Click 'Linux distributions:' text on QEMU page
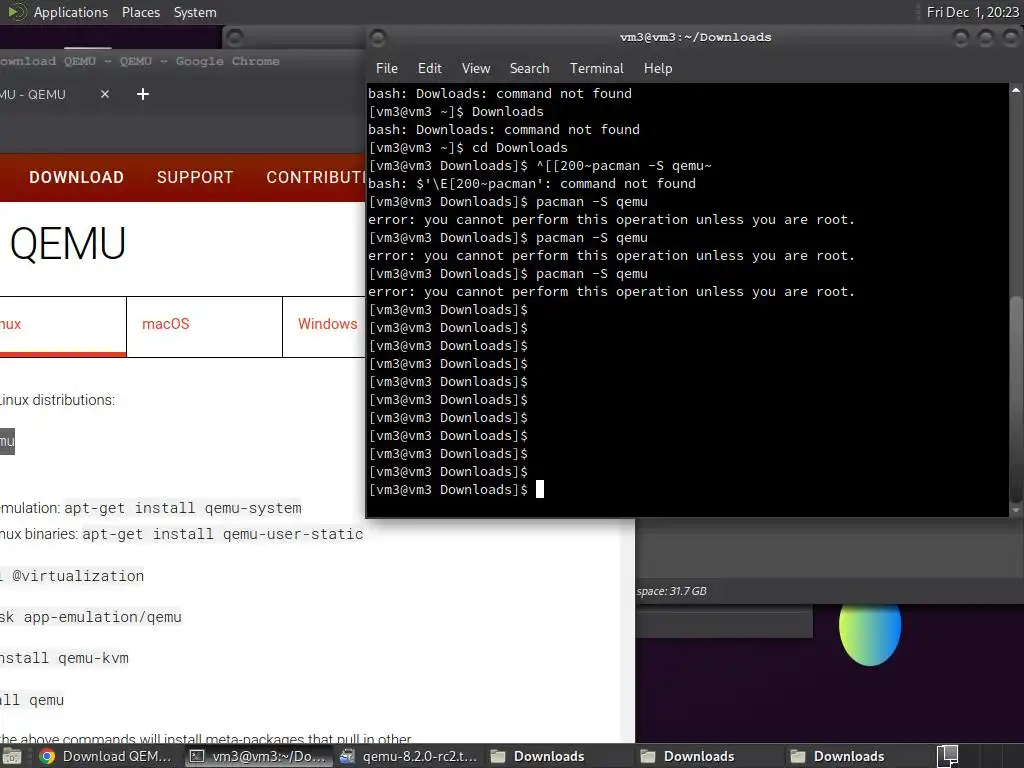The width and height of the screenshot is (1024, 768). click(x=57, y=400)
